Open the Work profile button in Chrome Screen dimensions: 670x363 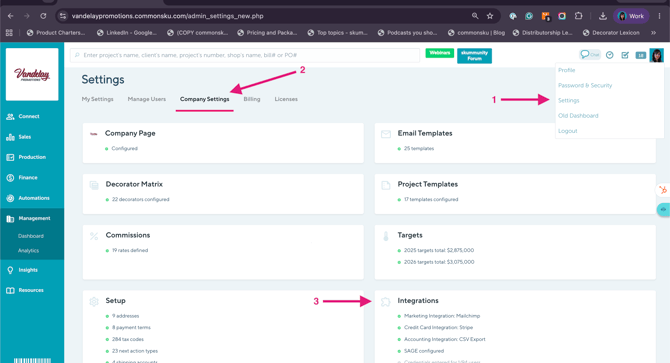point(631,16)
